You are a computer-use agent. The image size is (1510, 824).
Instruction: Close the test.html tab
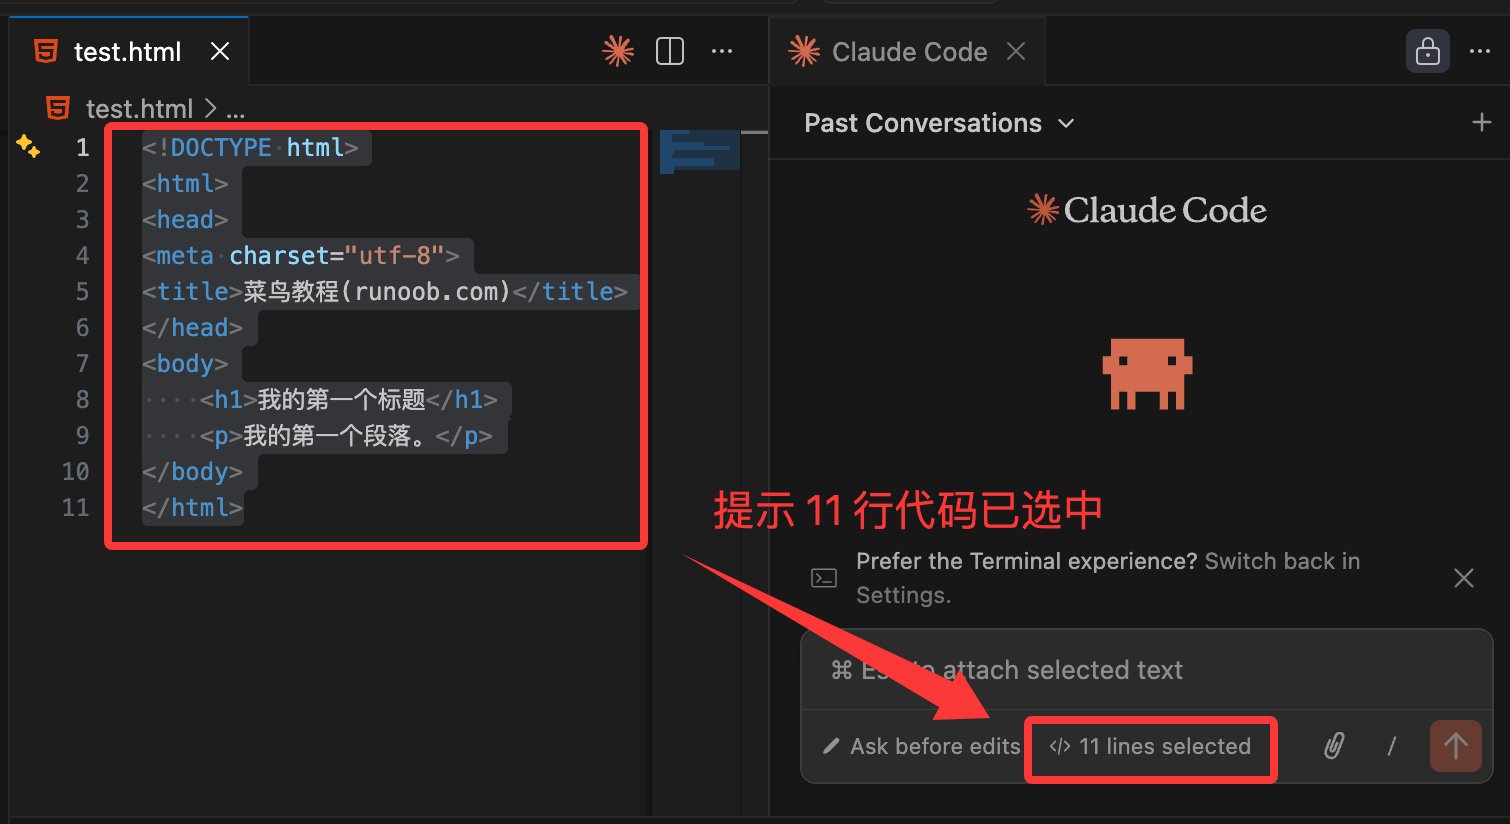(x=220, y=51)
